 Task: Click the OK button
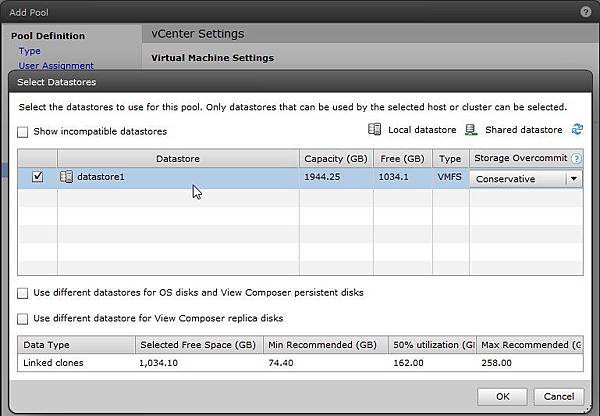click(502, 396)
